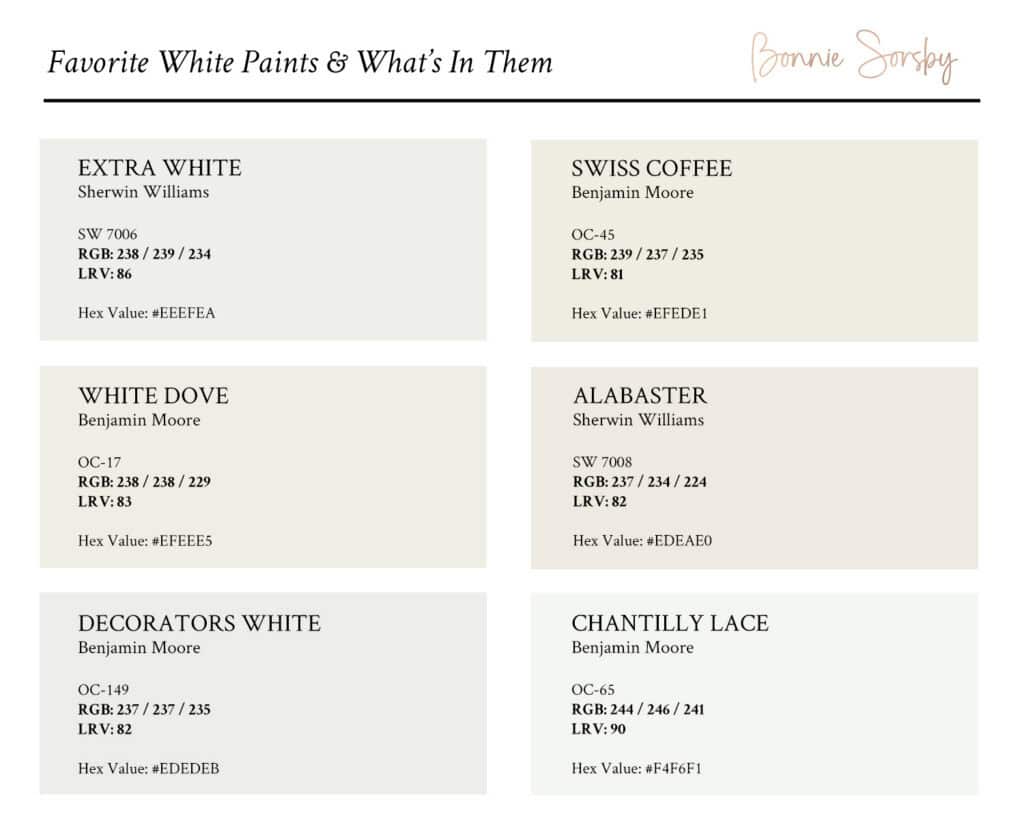Click hex value #EEEFEA text
Image resolution: width=1024 pixels, height=836 pixels.
[147, 313]
